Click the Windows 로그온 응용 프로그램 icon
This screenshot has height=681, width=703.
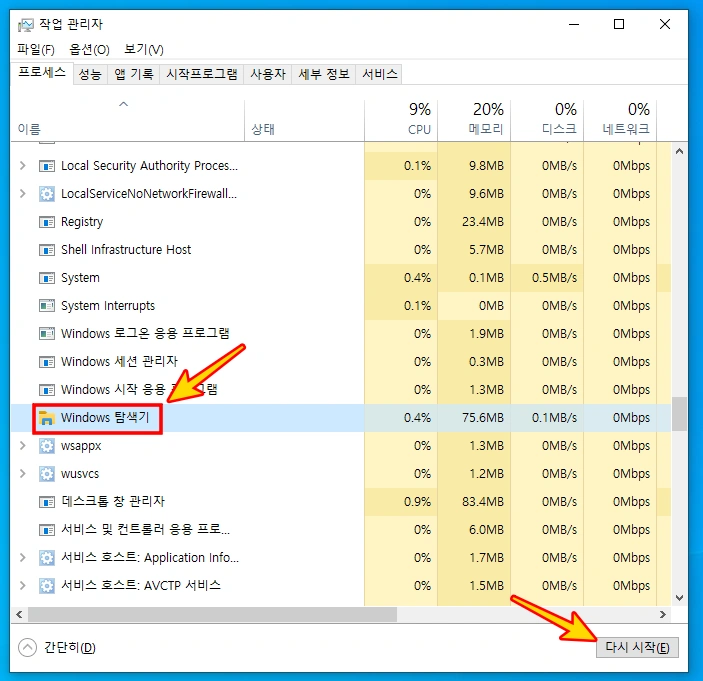[47, 334]
